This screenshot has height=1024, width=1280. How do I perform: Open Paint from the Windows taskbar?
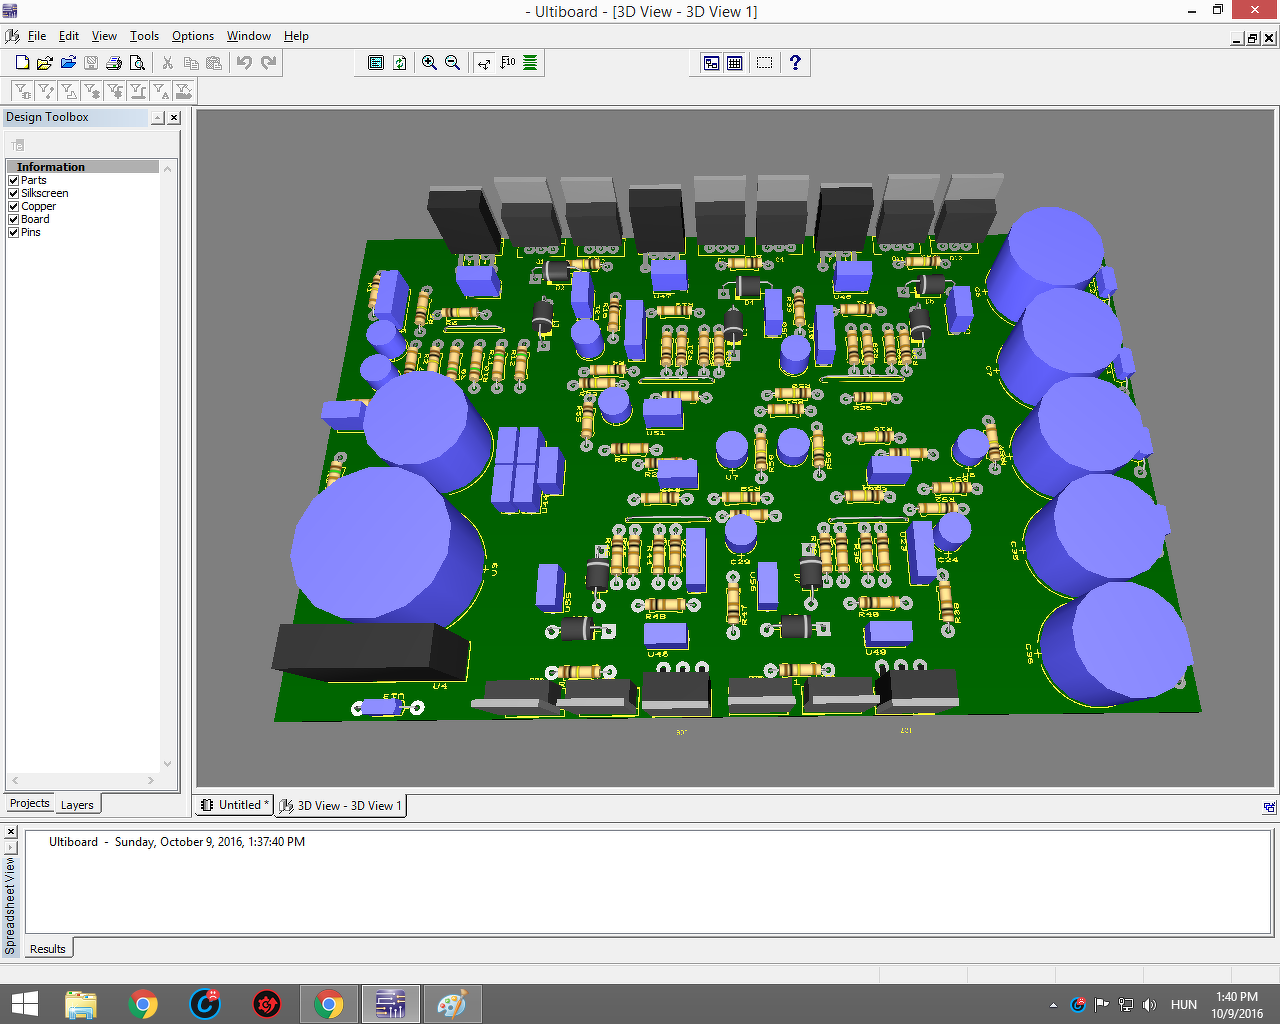[x=452, y=1004]
